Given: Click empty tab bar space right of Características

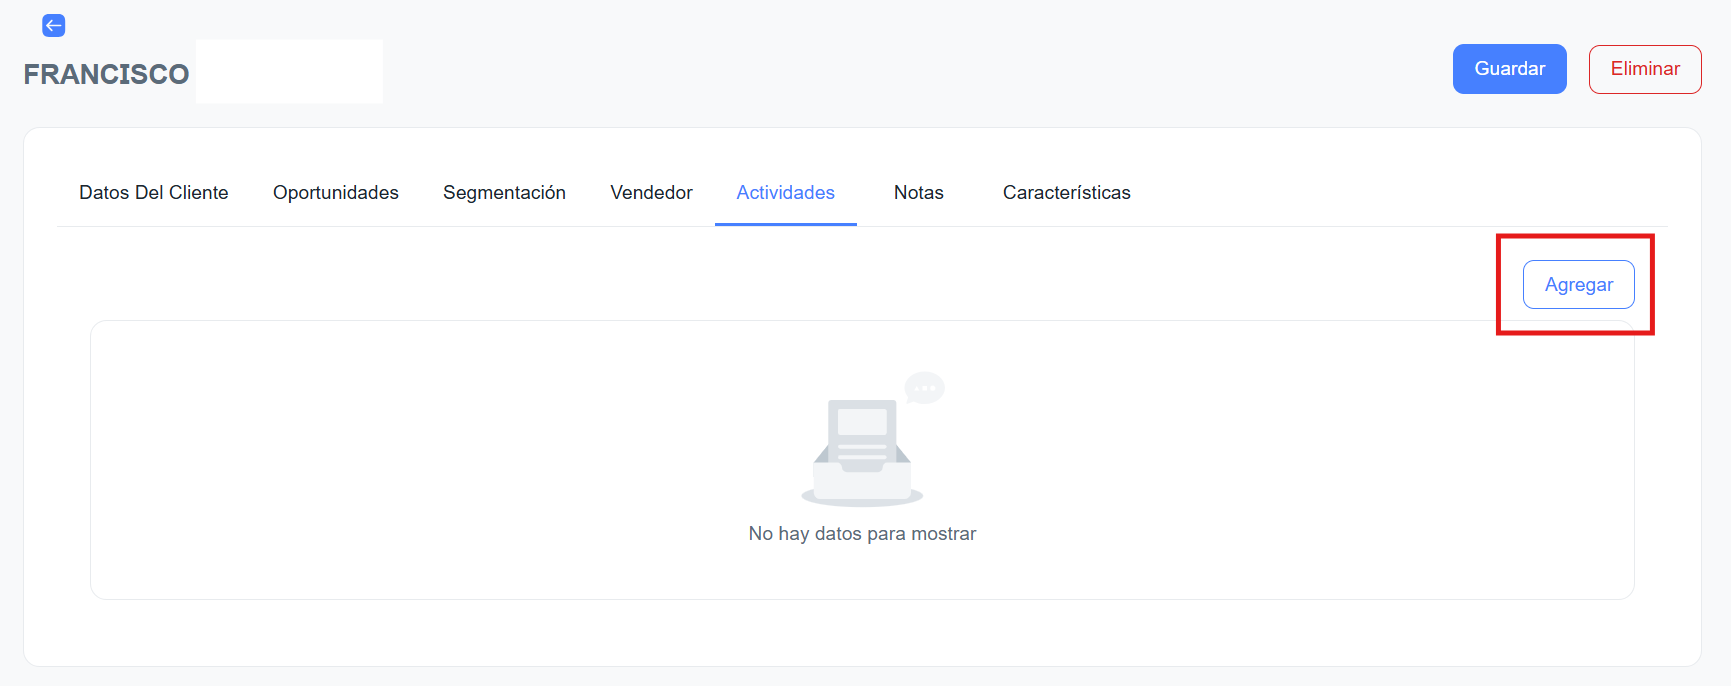Looking at the screenshot, I should click(x=1400, y=193).
